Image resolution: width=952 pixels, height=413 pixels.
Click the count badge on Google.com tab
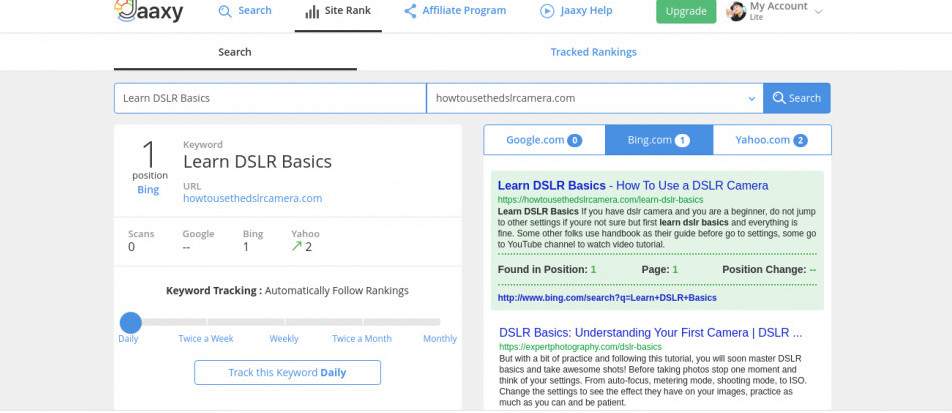click(x=574, y=141)
